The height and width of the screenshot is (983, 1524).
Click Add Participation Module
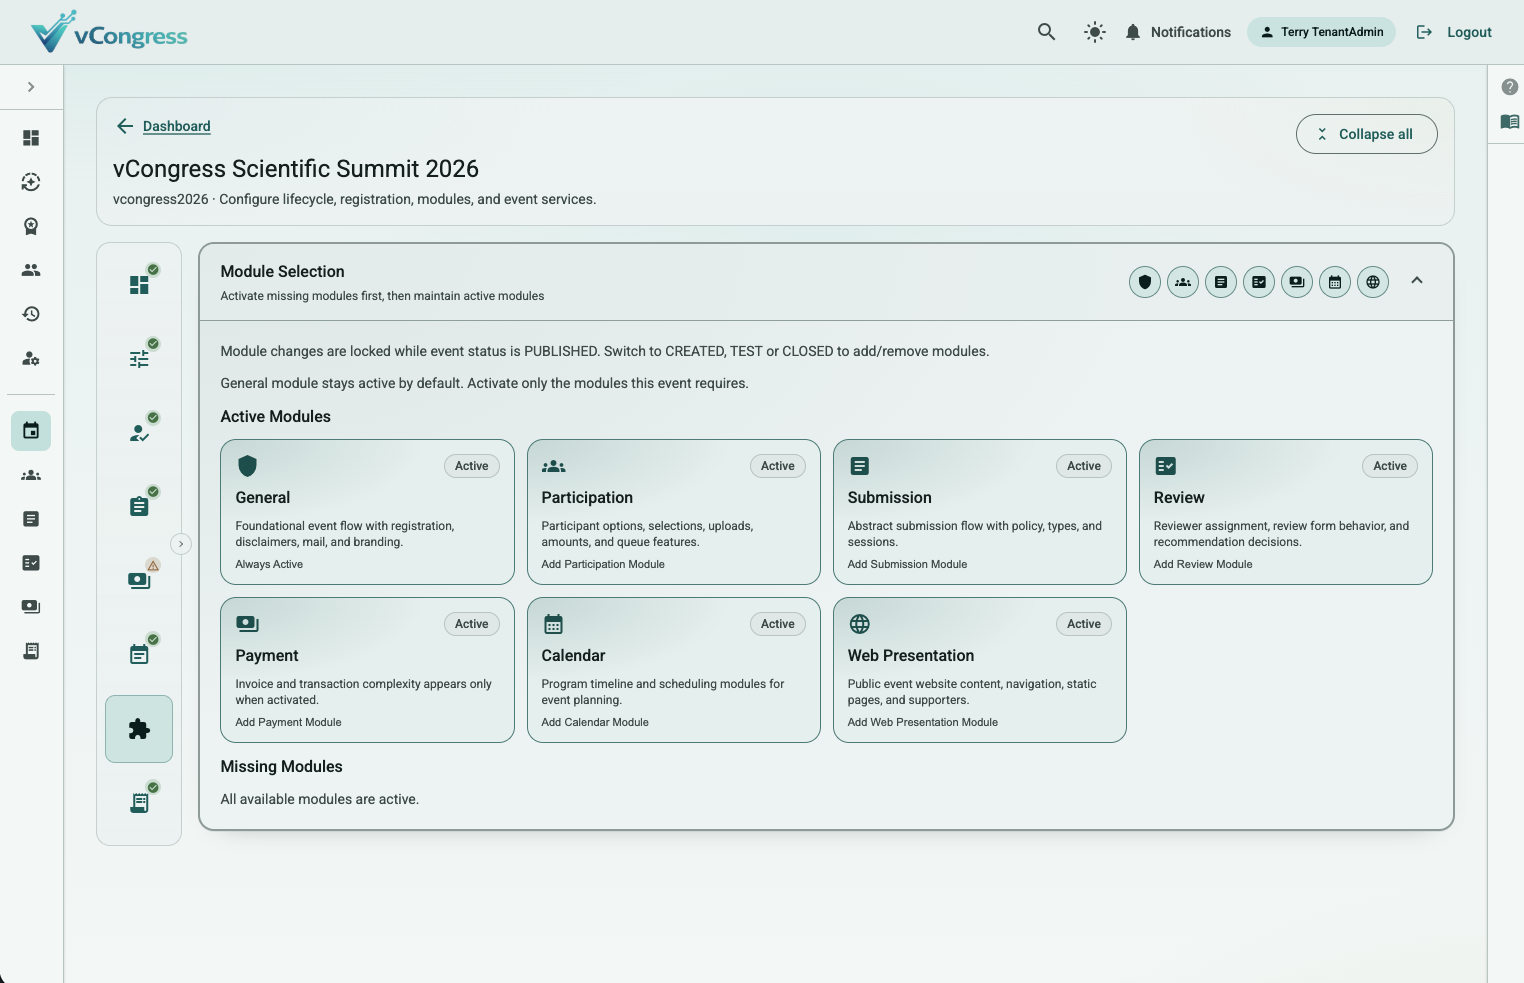click(x=603, y=564)
